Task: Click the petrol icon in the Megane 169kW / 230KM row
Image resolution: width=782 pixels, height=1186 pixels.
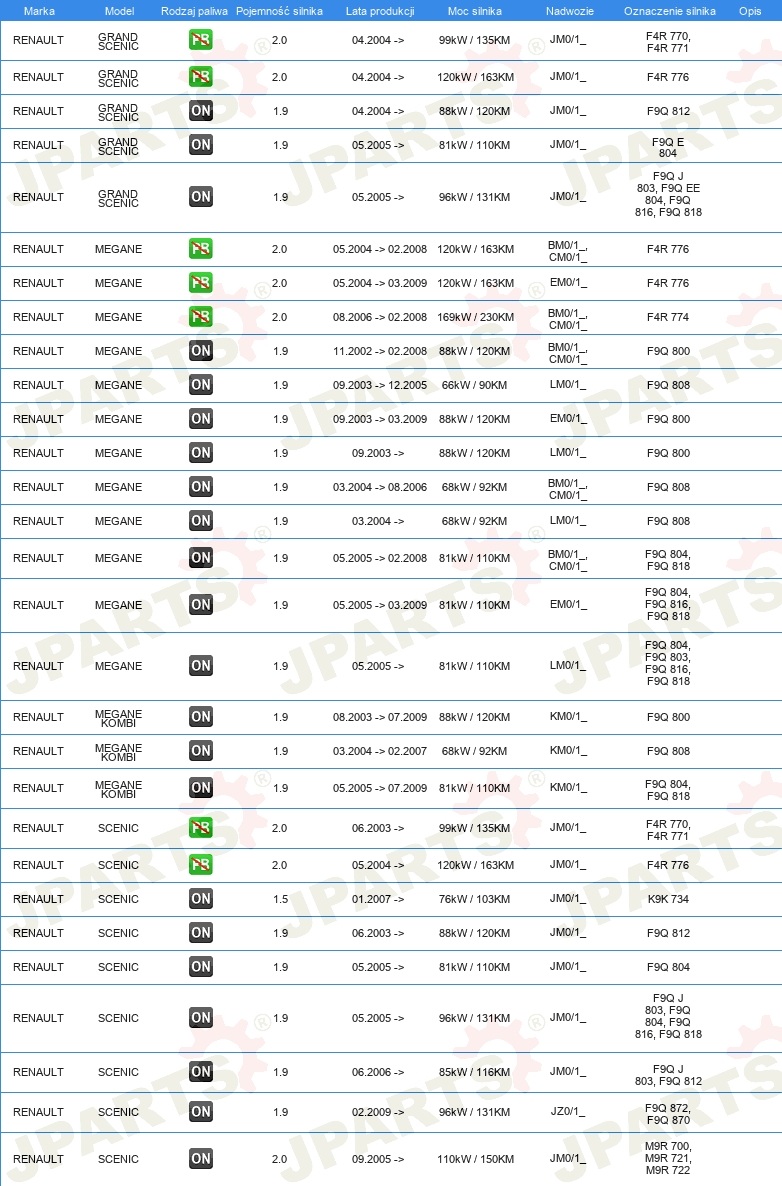Action: pos(200,317)
